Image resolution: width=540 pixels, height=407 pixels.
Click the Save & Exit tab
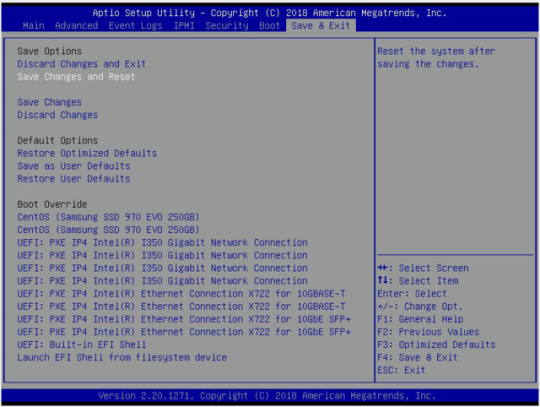[x=321, y=26]
